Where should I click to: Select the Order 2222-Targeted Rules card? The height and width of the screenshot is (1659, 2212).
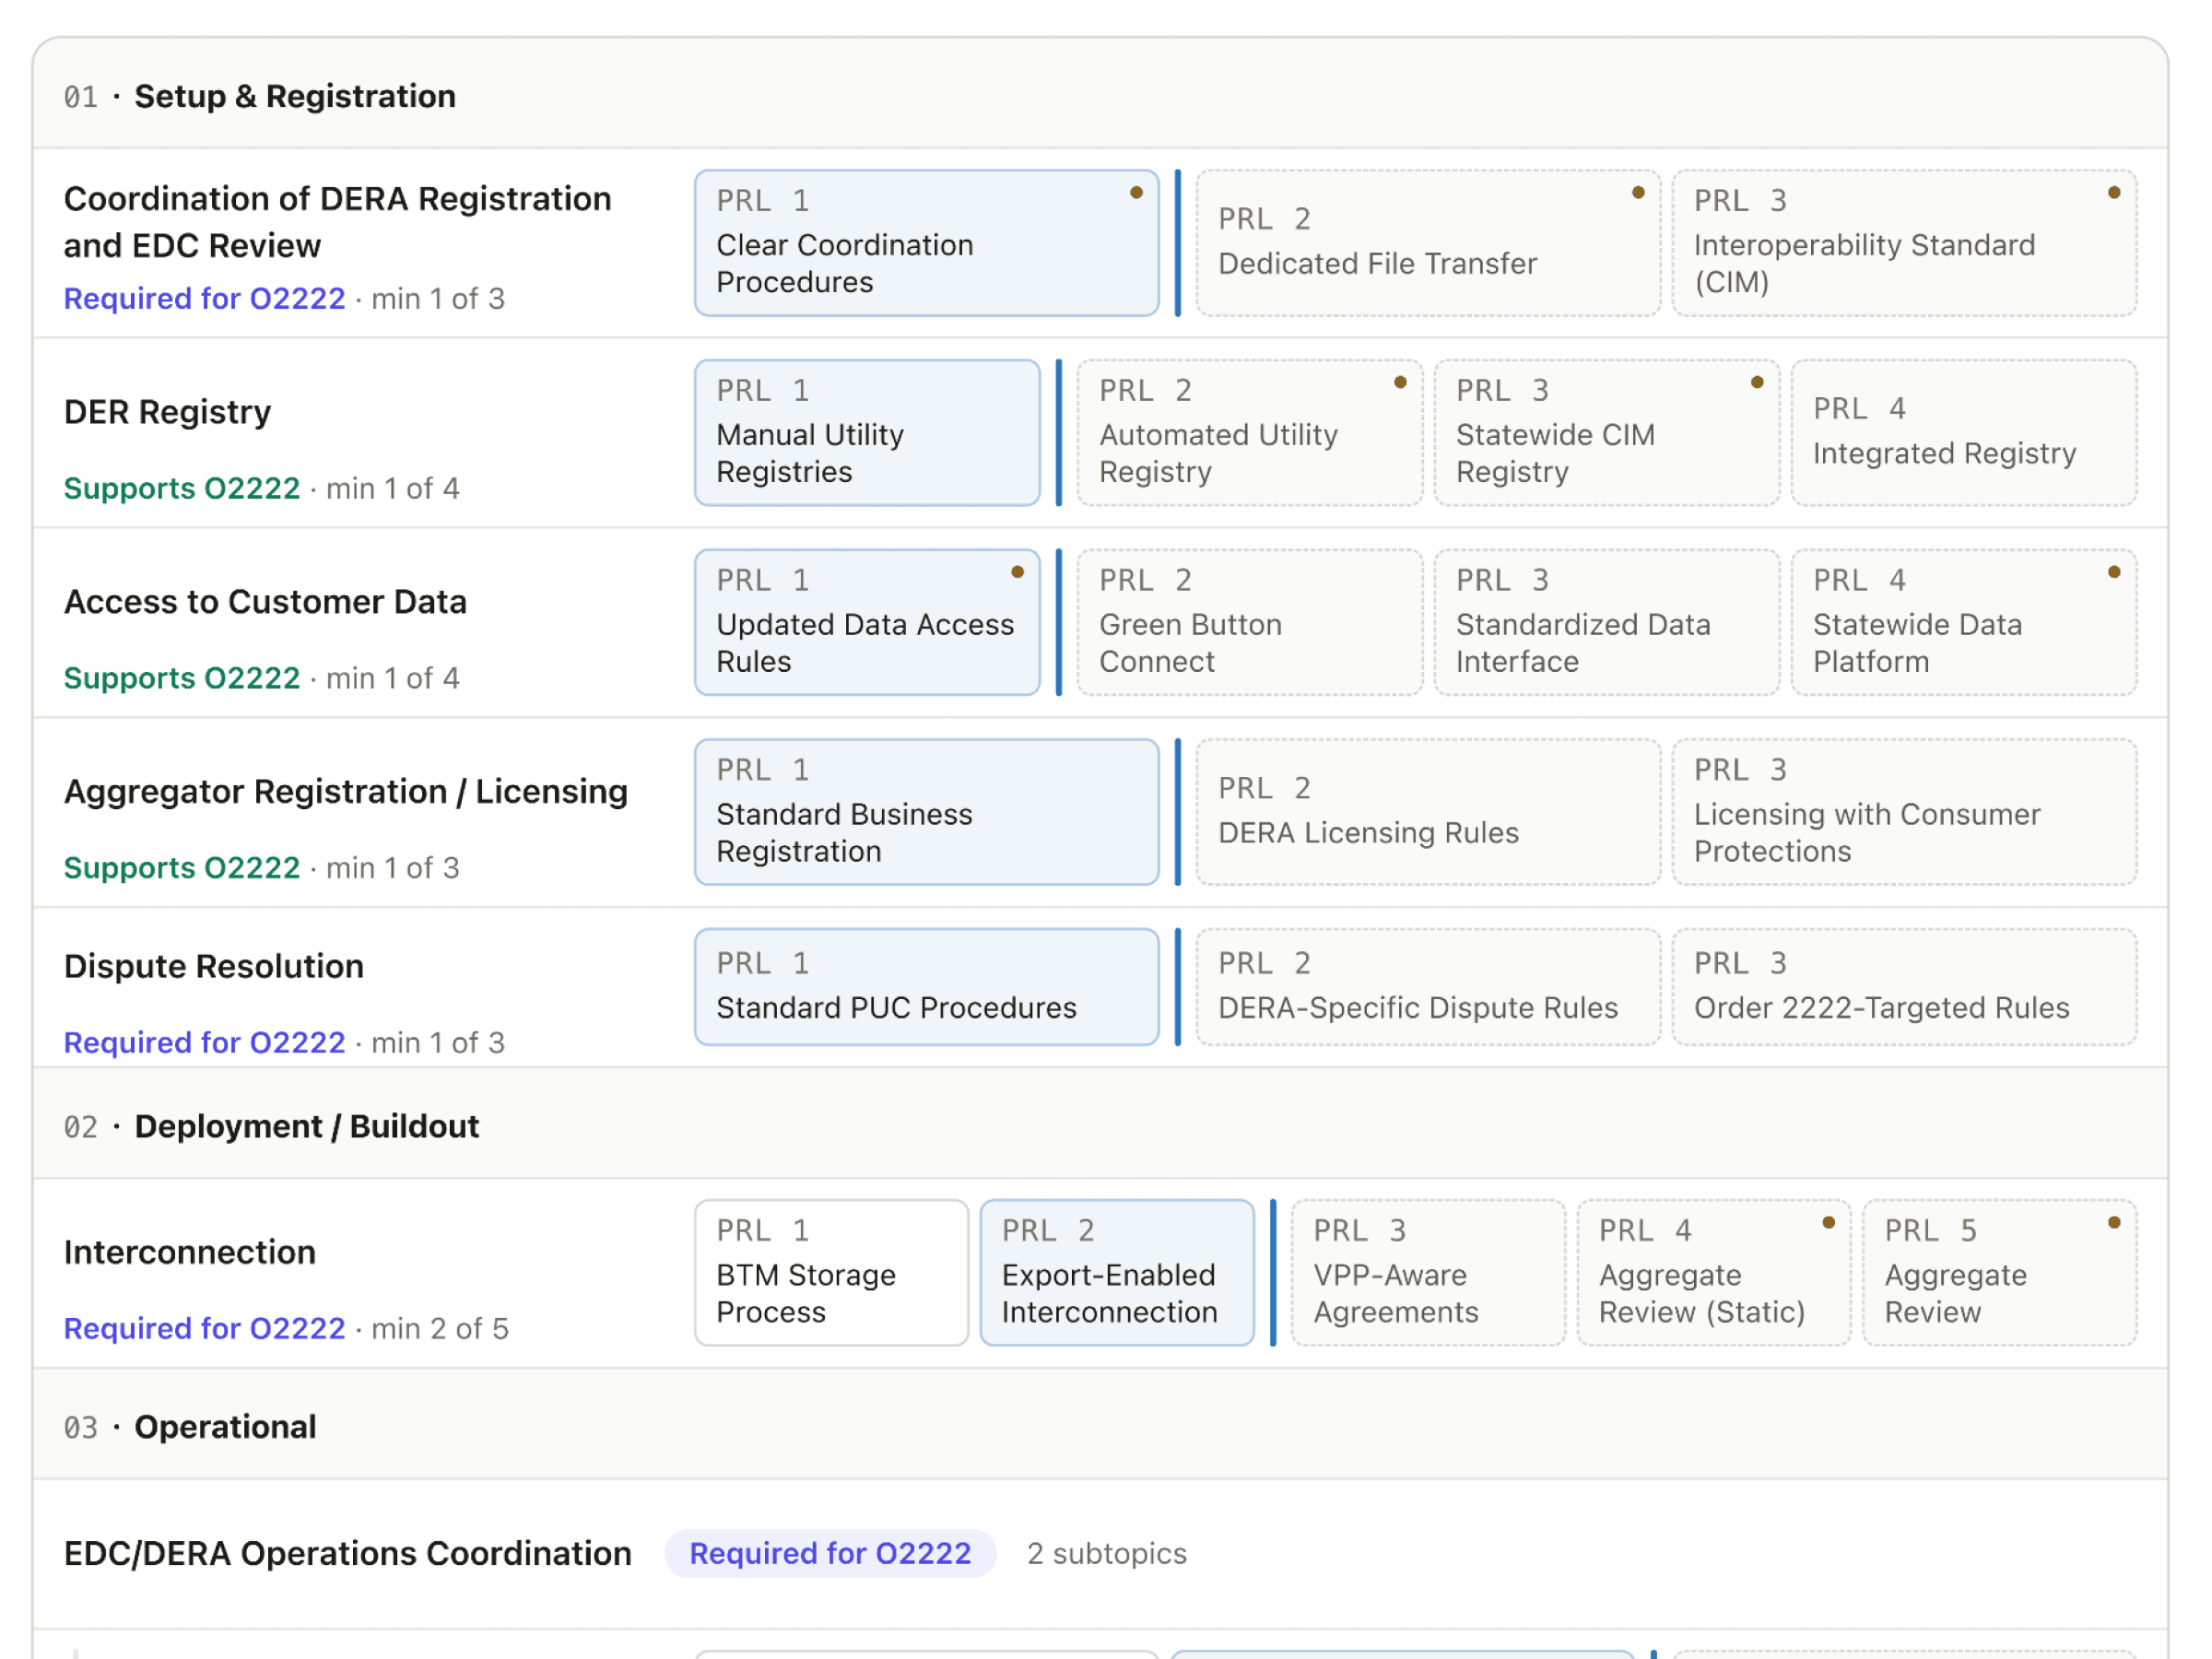tap(1904, 987)
